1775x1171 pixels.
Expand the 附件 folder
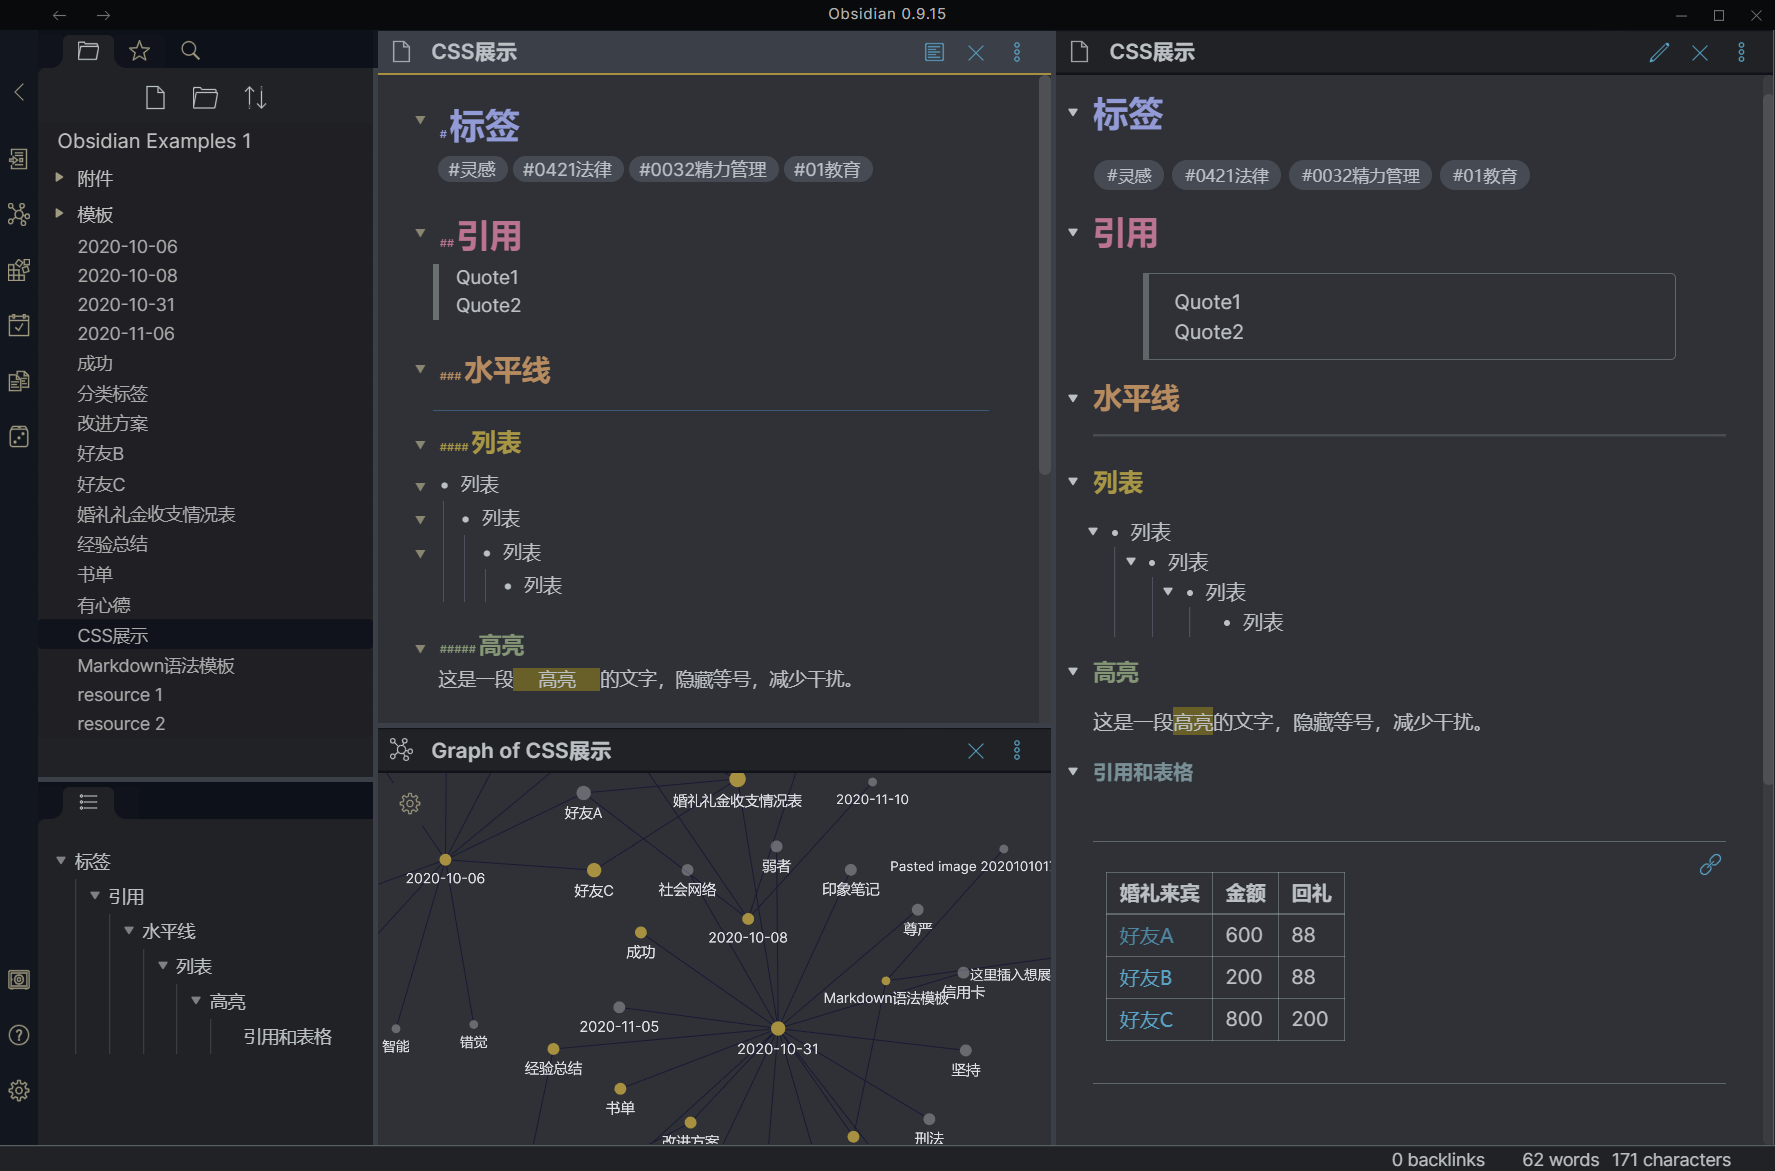click(59, 177)
